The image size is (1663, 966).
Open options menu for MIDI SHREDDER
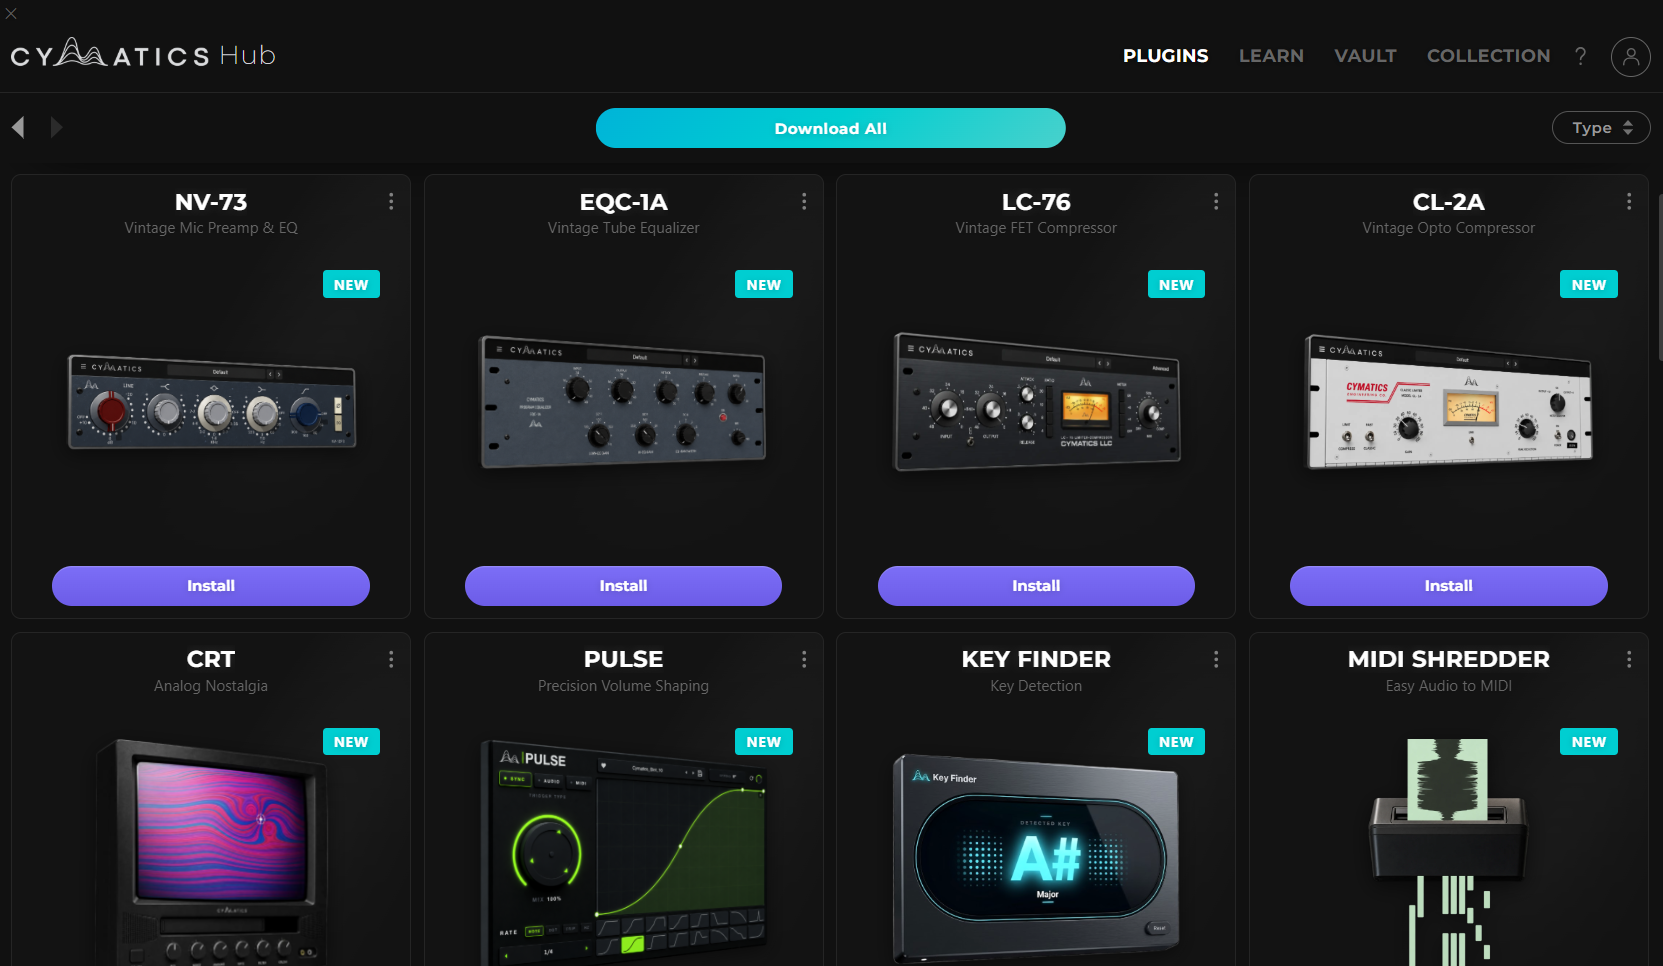[x=1629, y=660]
